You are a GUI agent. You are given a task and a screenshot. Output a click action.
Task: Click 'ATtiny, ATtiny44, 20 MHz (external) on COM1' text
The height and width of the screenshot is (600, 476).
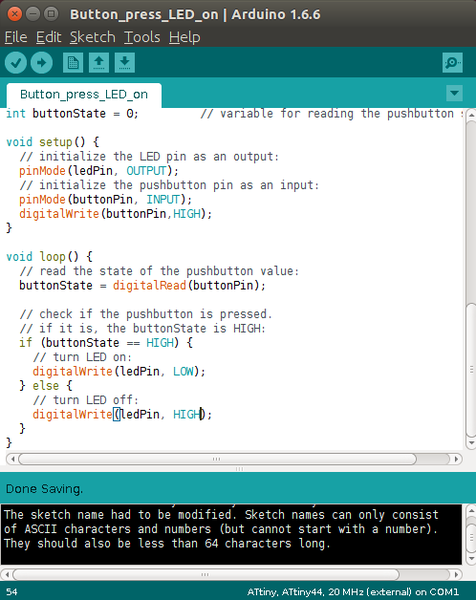pos(352,592)
